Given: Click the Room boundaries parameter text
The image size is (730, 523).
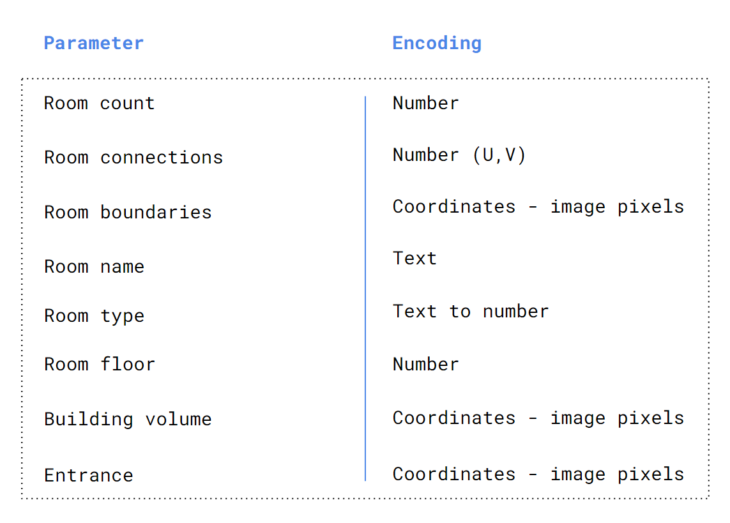Looking at the screenshot, I should point(127,212).
